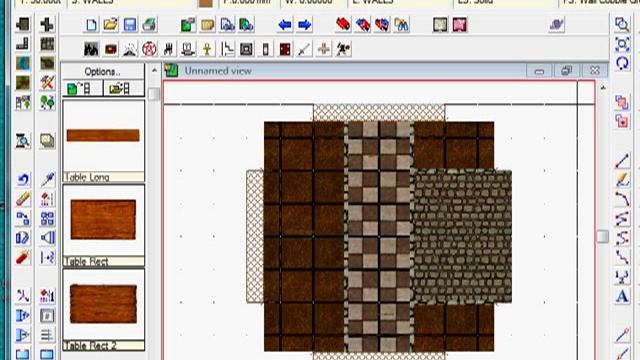Click the stairs symbol catalog icon
Image resolution: width=640 pixels, height=360 pixels.
click(227, 49)
